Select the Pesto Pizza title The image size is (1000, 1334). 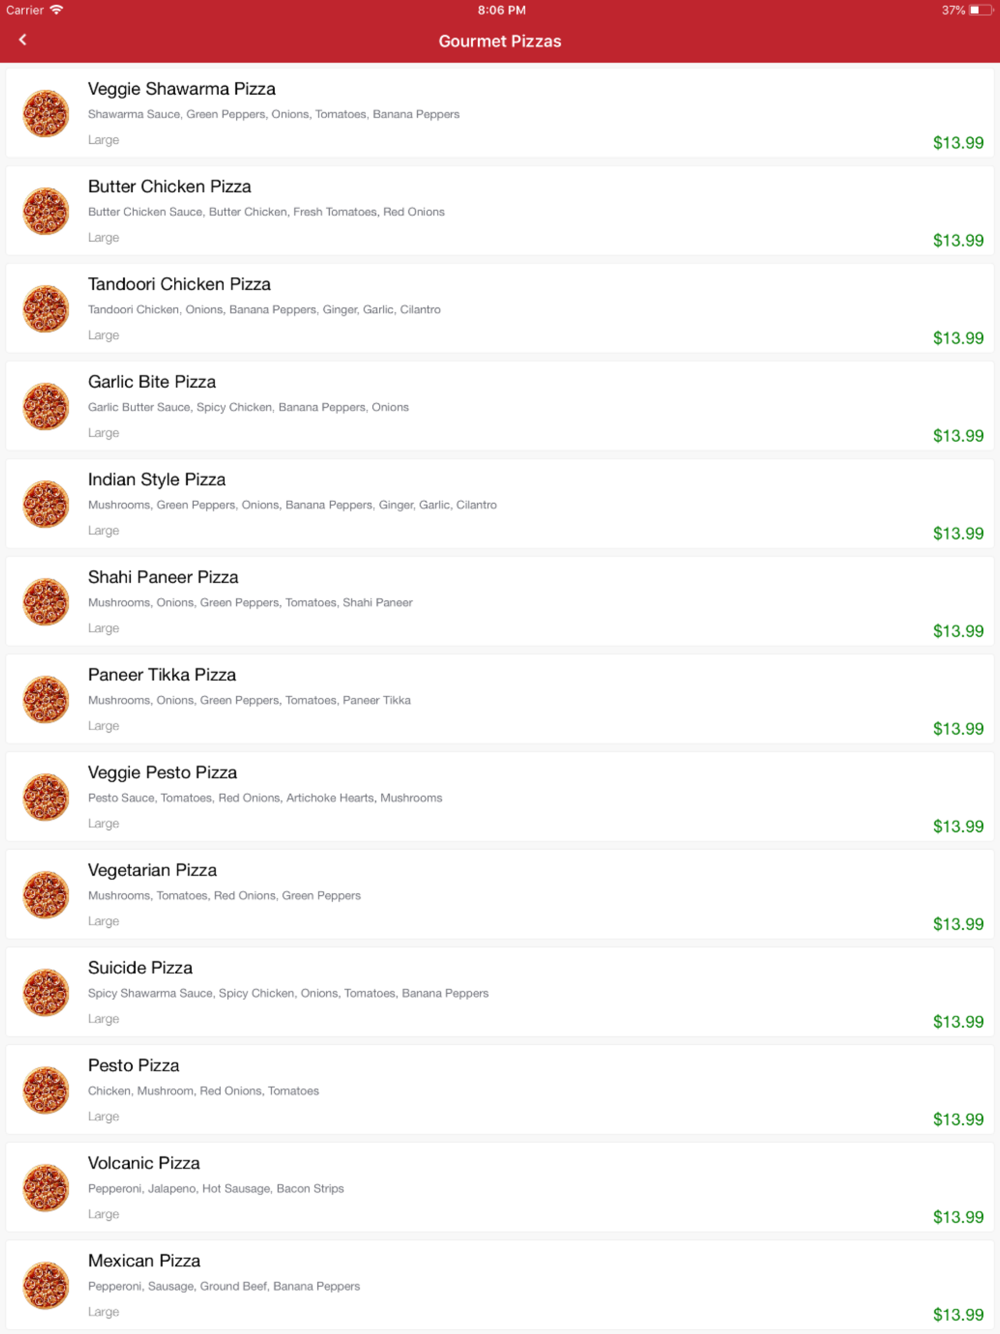click(x=133, y=1066)
